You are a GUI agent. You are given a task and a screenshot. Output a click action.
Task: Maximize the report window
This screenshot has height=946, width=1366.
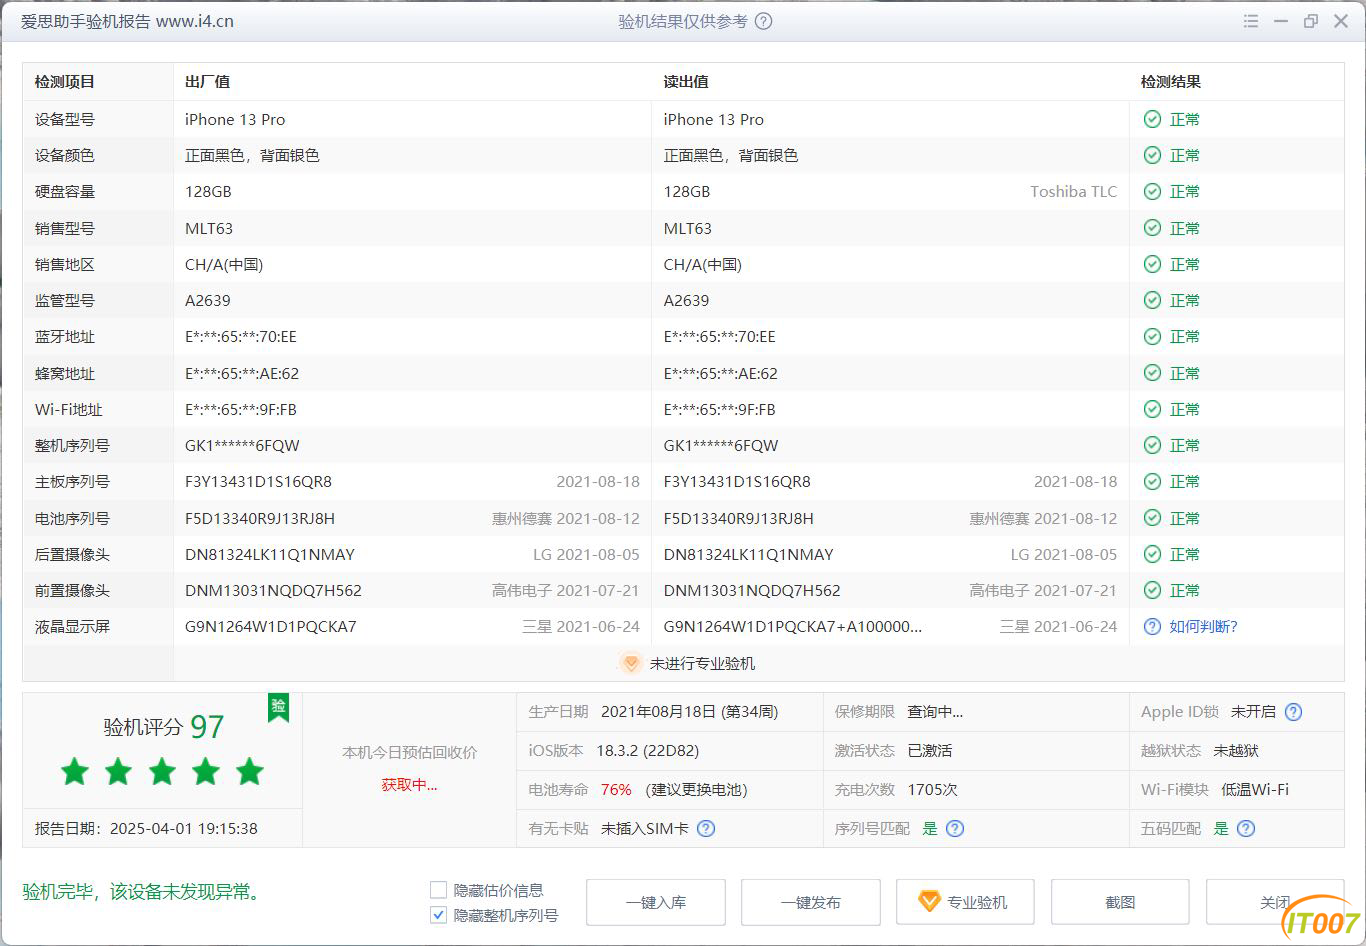tap(1311, 21)
